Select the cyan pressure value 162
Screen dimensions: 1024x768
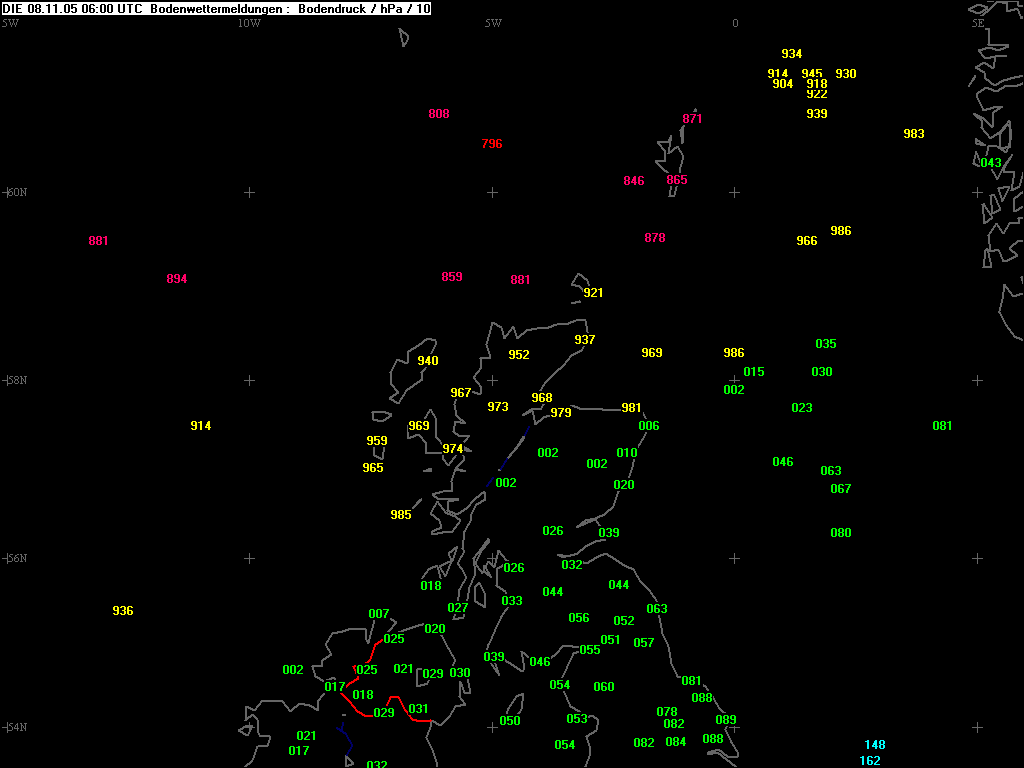870,761
